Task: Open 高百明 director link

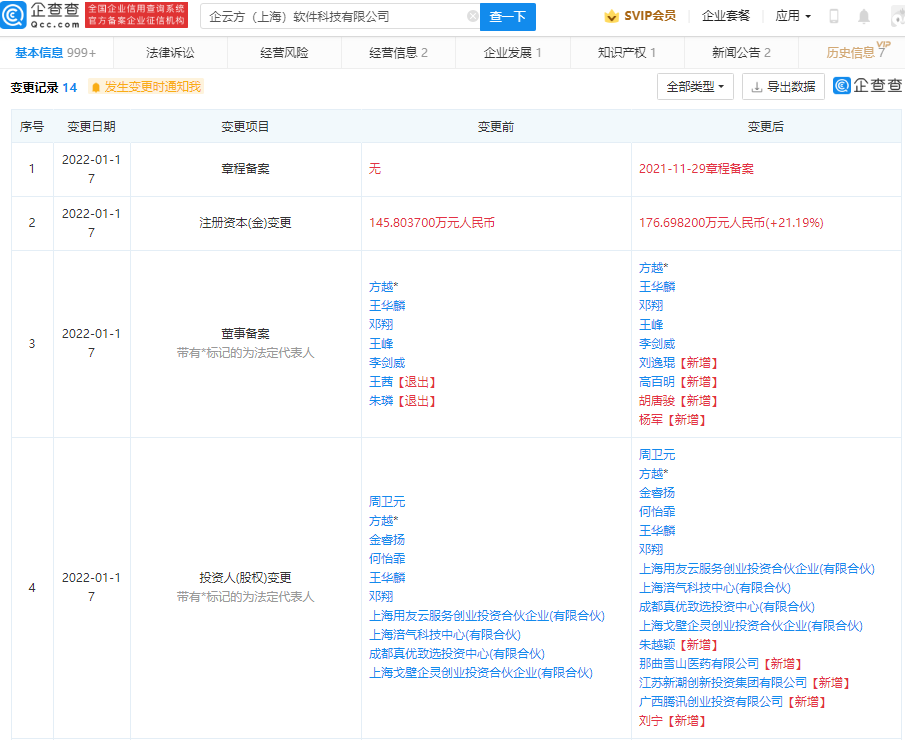Action: point(657,382)
